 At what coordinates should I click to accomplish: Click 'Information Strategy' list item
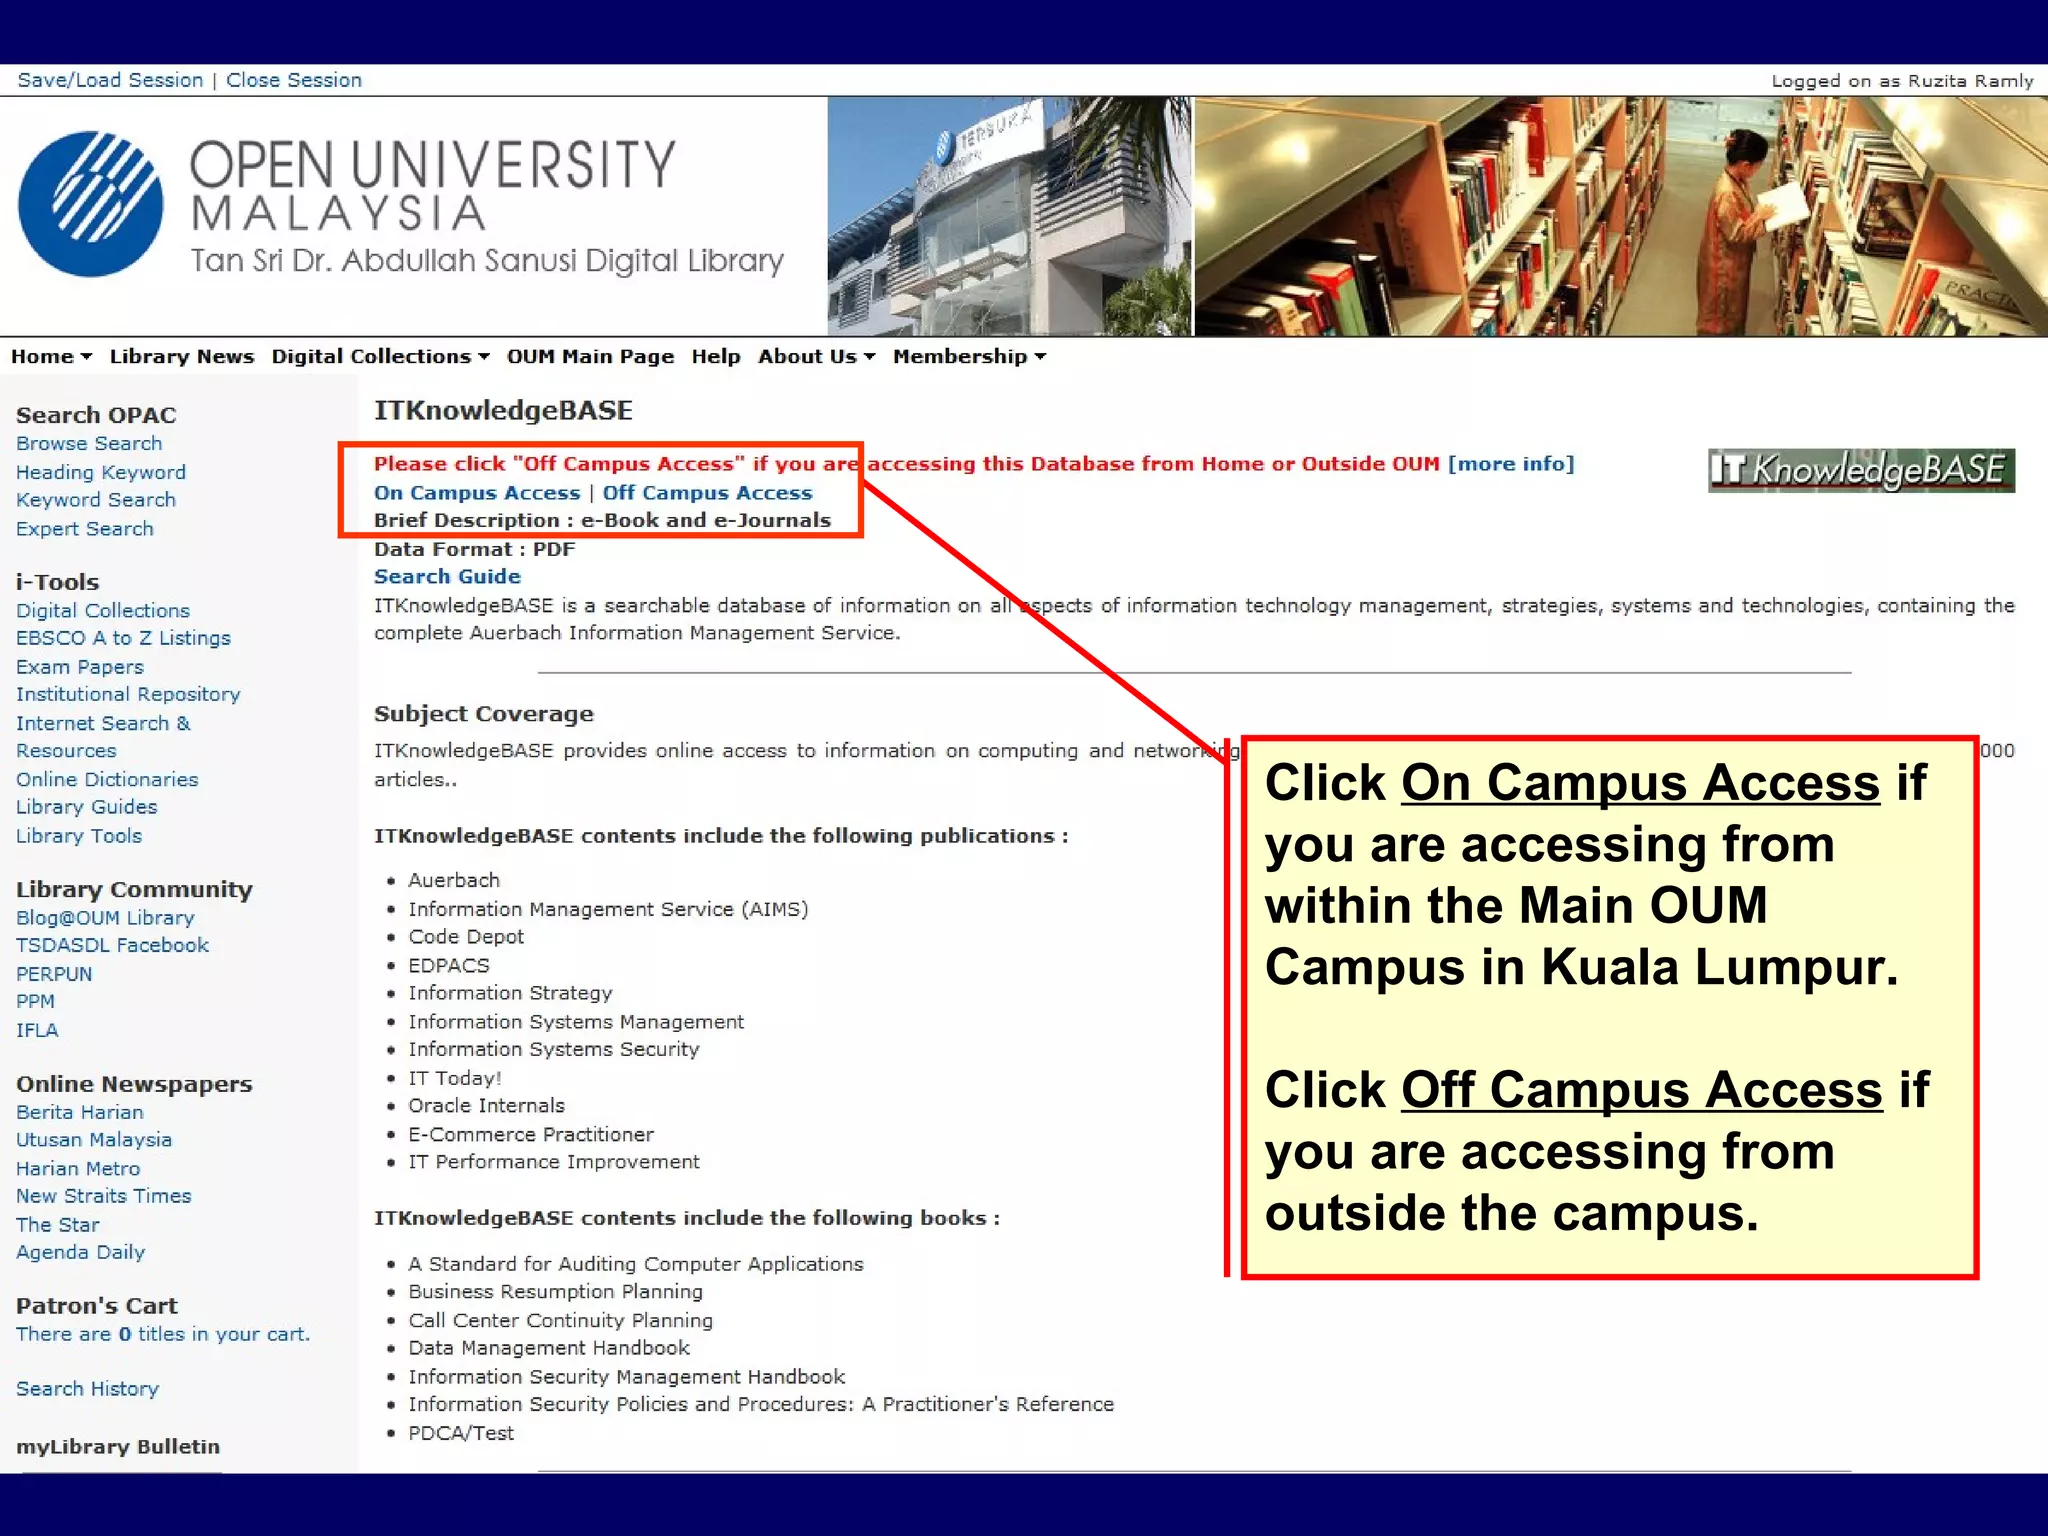click(x=510, y=993)
